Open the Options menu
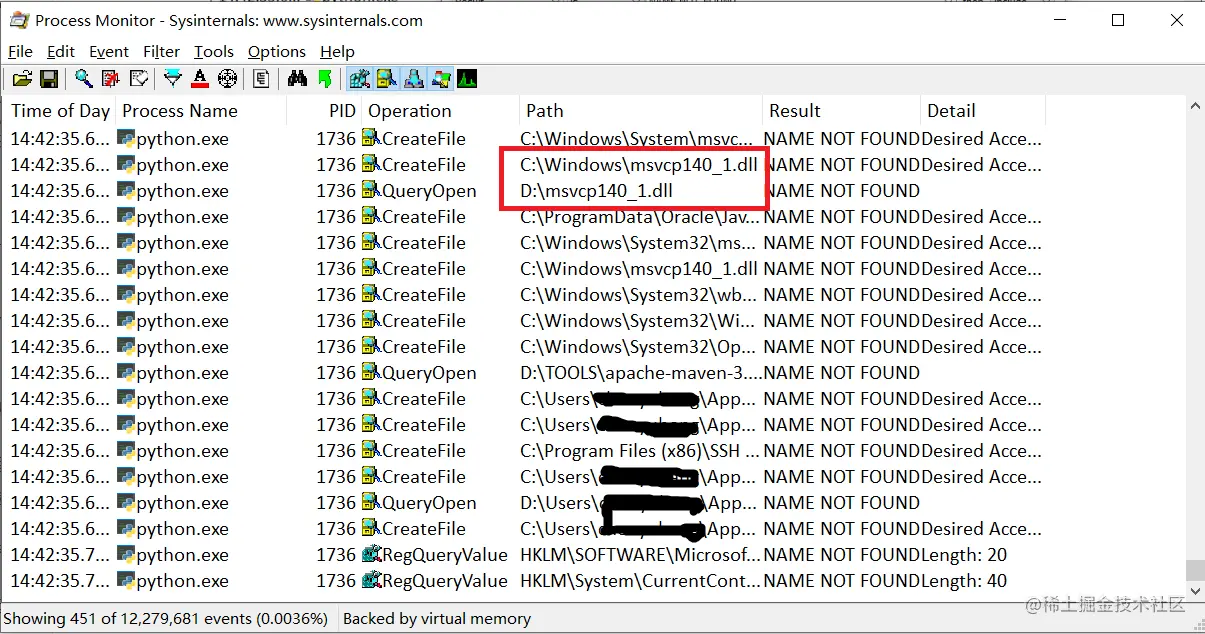The height and width of the screenshot is (634, 1205). click(276, 51)
